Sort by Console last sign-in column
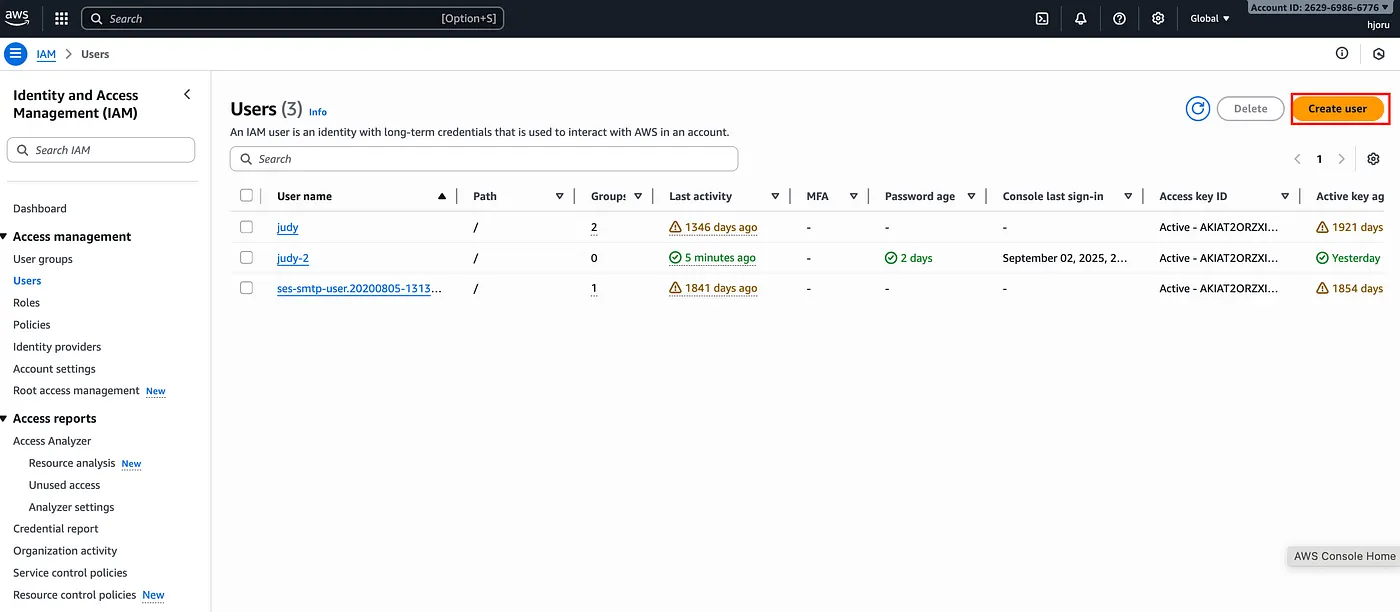Screen dimensions: 1400x612 point(1128,196)
